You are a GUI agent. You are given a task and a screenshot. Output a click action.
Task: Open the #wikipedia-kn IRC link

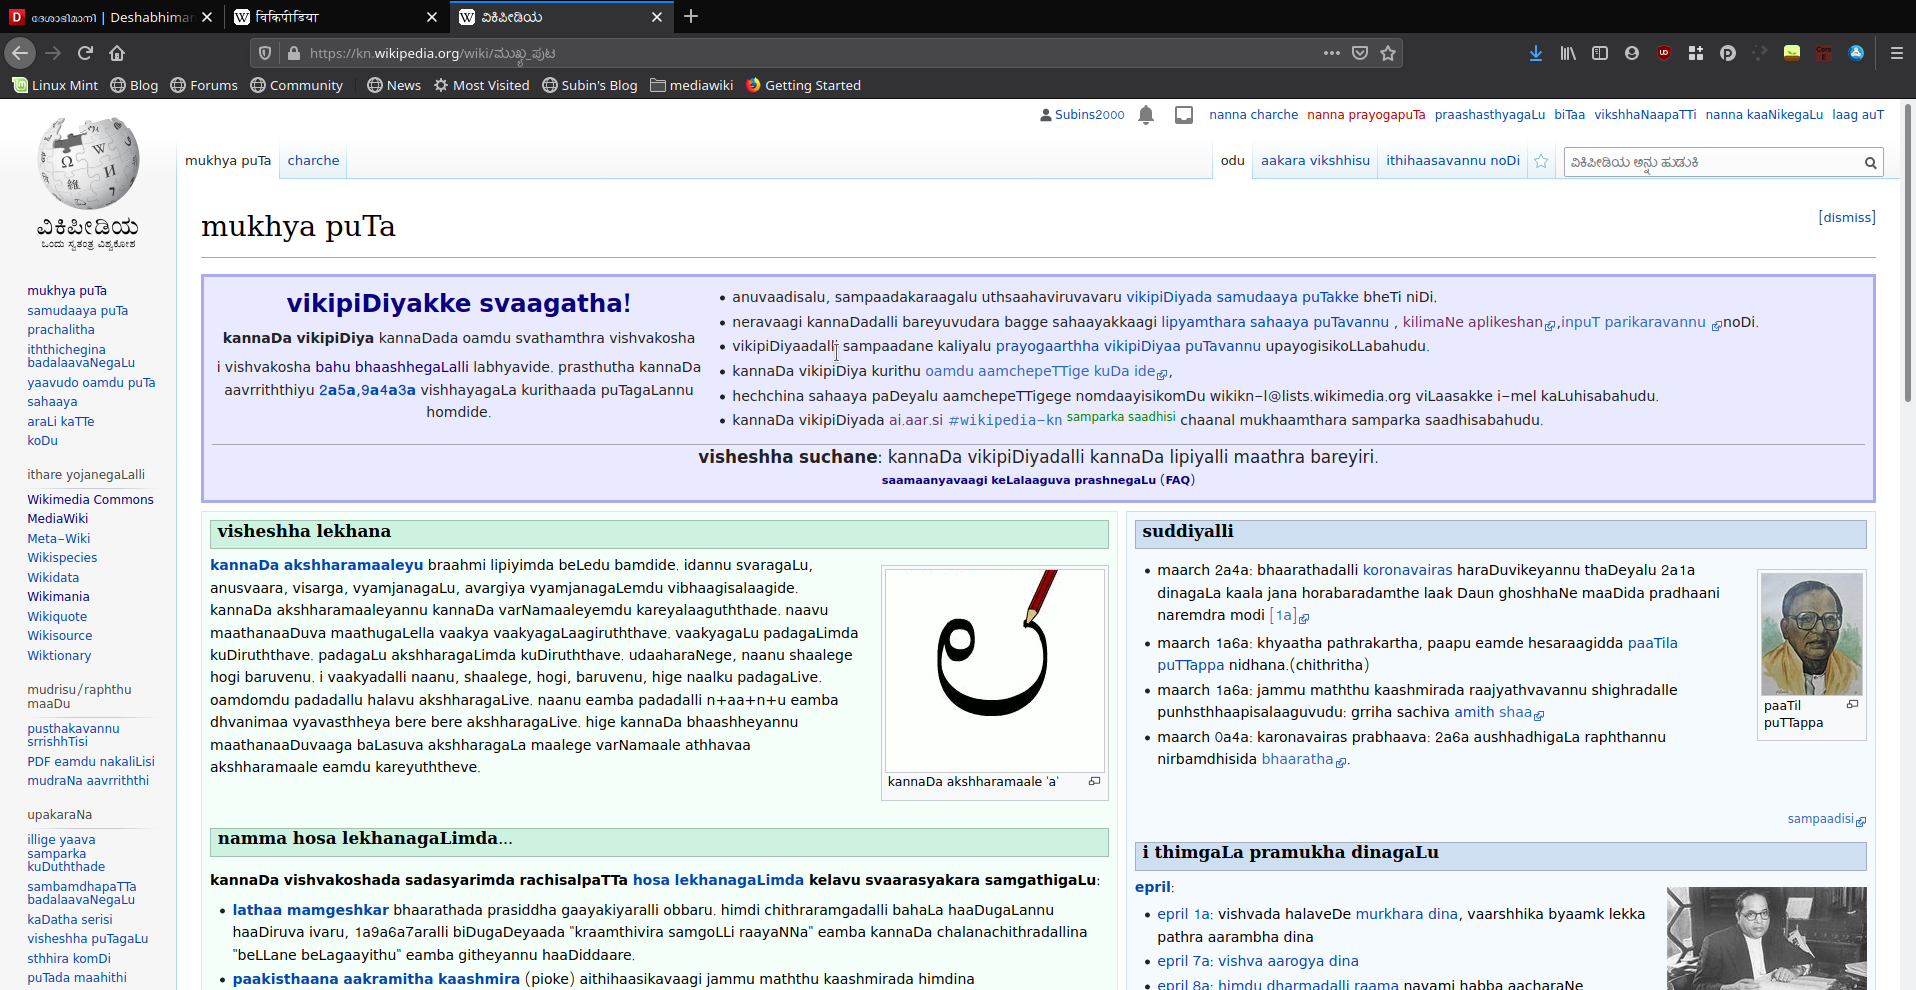tap(1005, 420)
